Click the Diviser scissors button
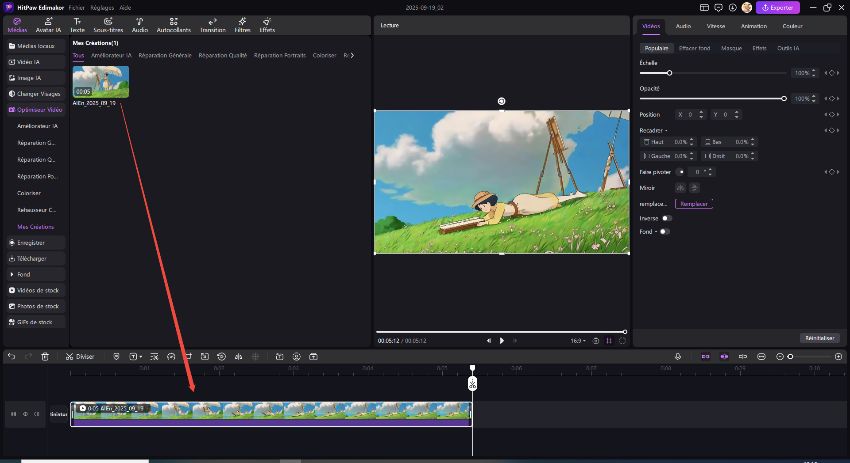This screenshot has width=850, height=463. click(x=80, y=356)
